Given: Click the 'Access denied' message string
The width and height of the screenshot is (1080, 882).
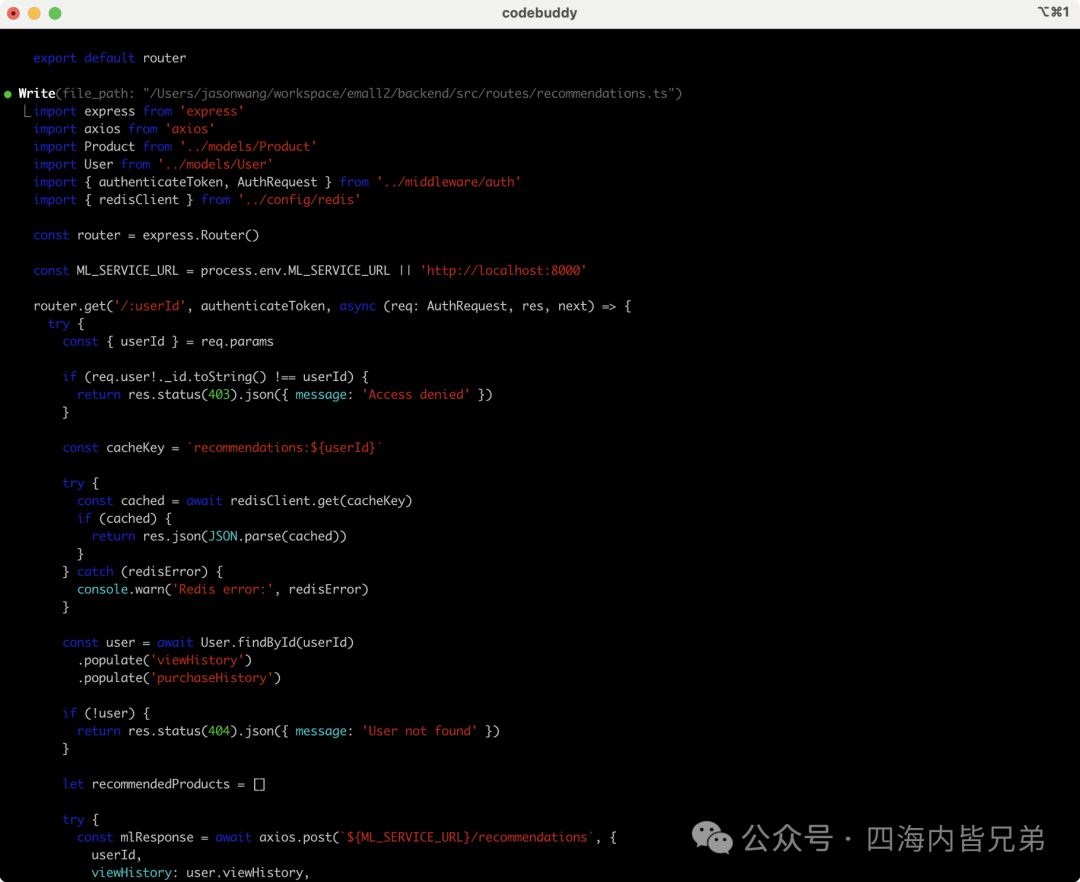Looking at the screenshot, I should pos(416,395).
